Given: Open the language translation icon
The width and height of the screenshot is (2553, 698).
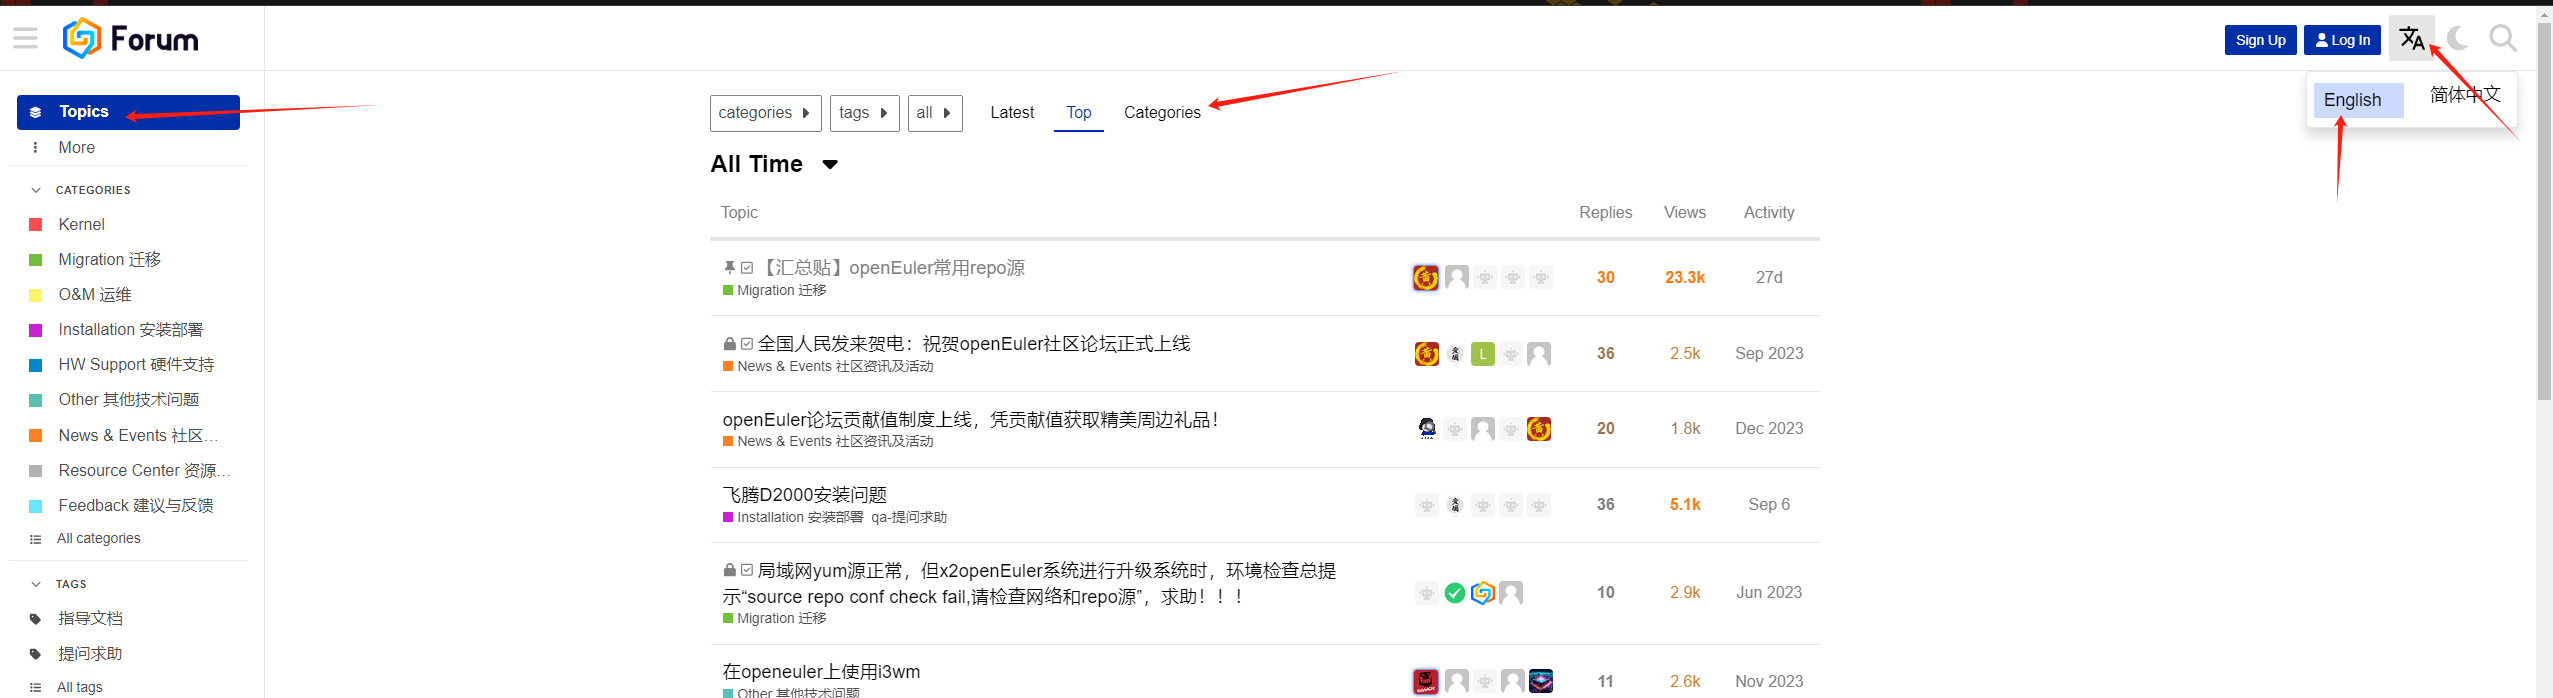Looking at the screenshot, I should [2411, 39].
